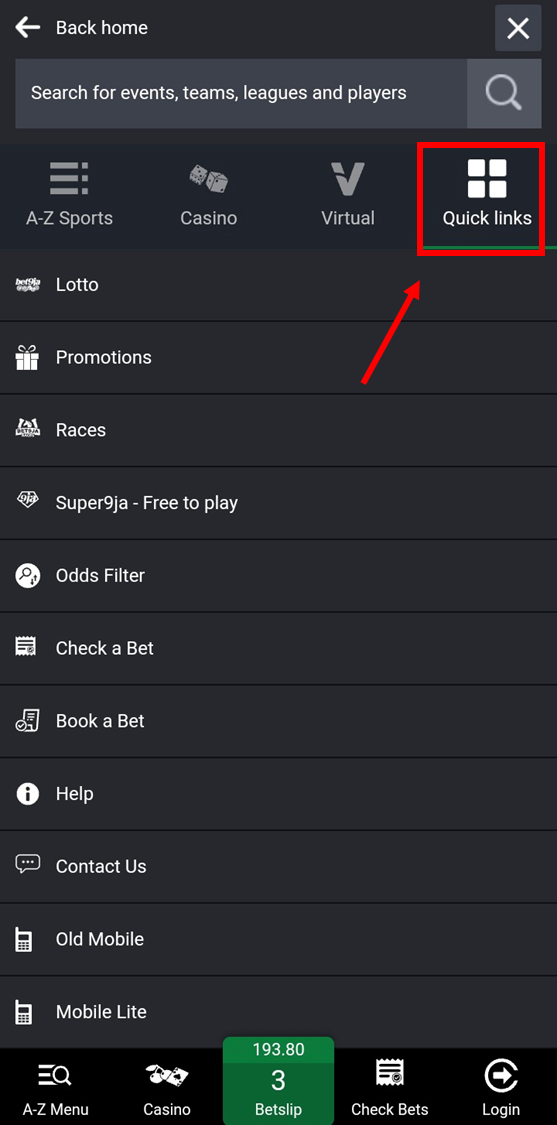Tap the chat bubble icon for Contact Us

(27, 865)
